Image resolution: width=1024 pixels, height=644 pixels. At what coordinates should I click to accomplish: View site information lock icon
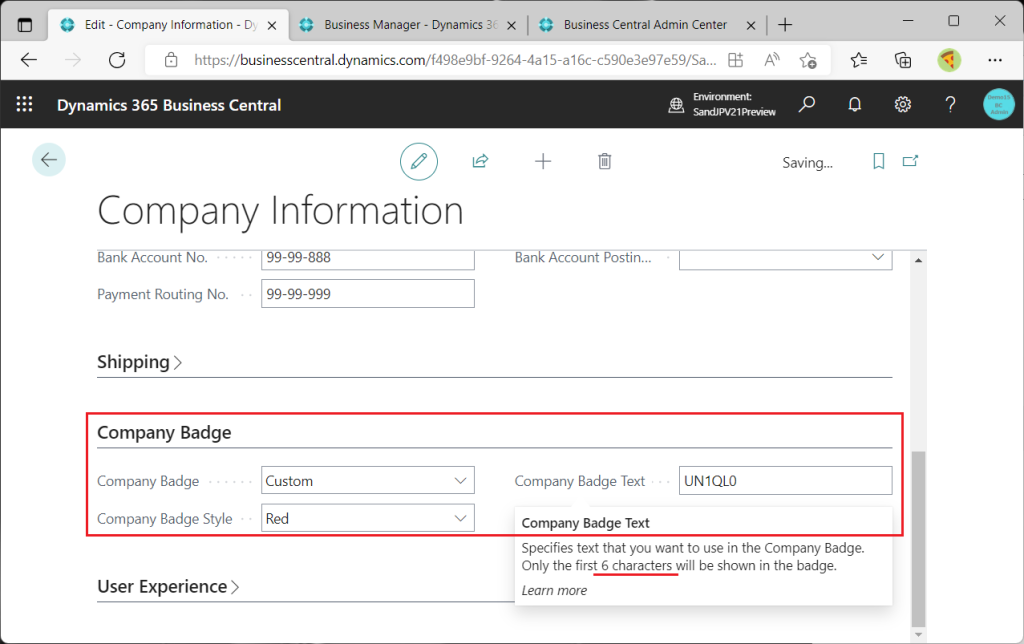[x=171, y=60]
